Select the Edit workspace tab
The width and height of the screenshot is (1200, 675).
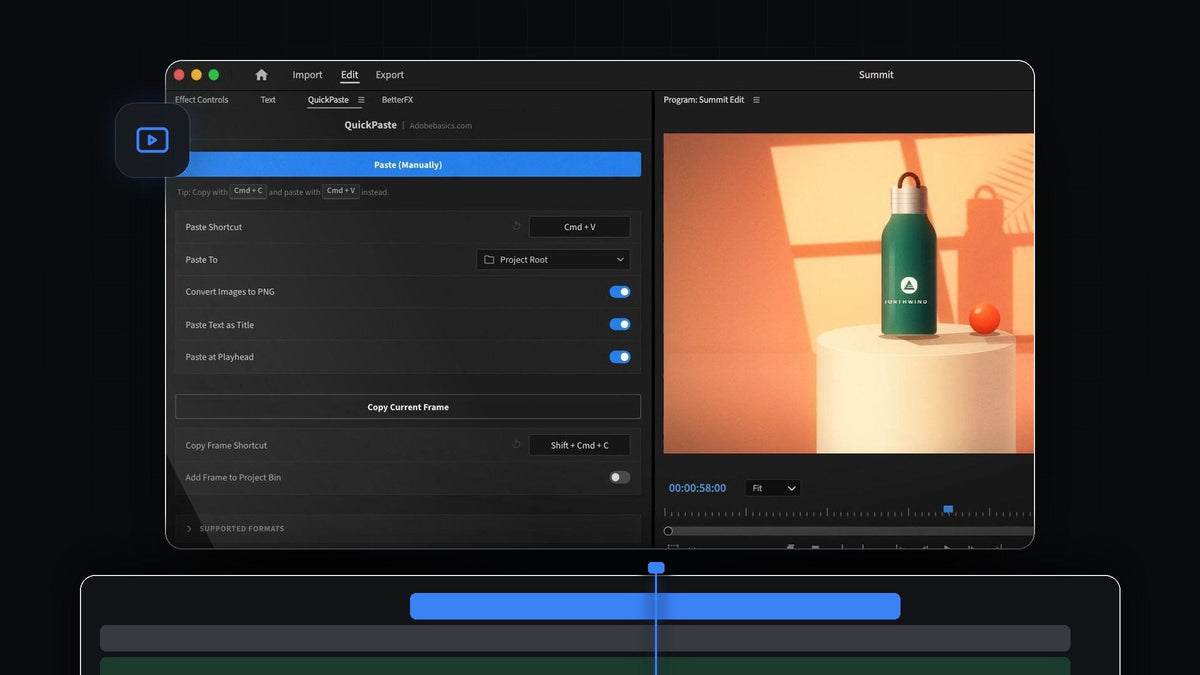349,75
